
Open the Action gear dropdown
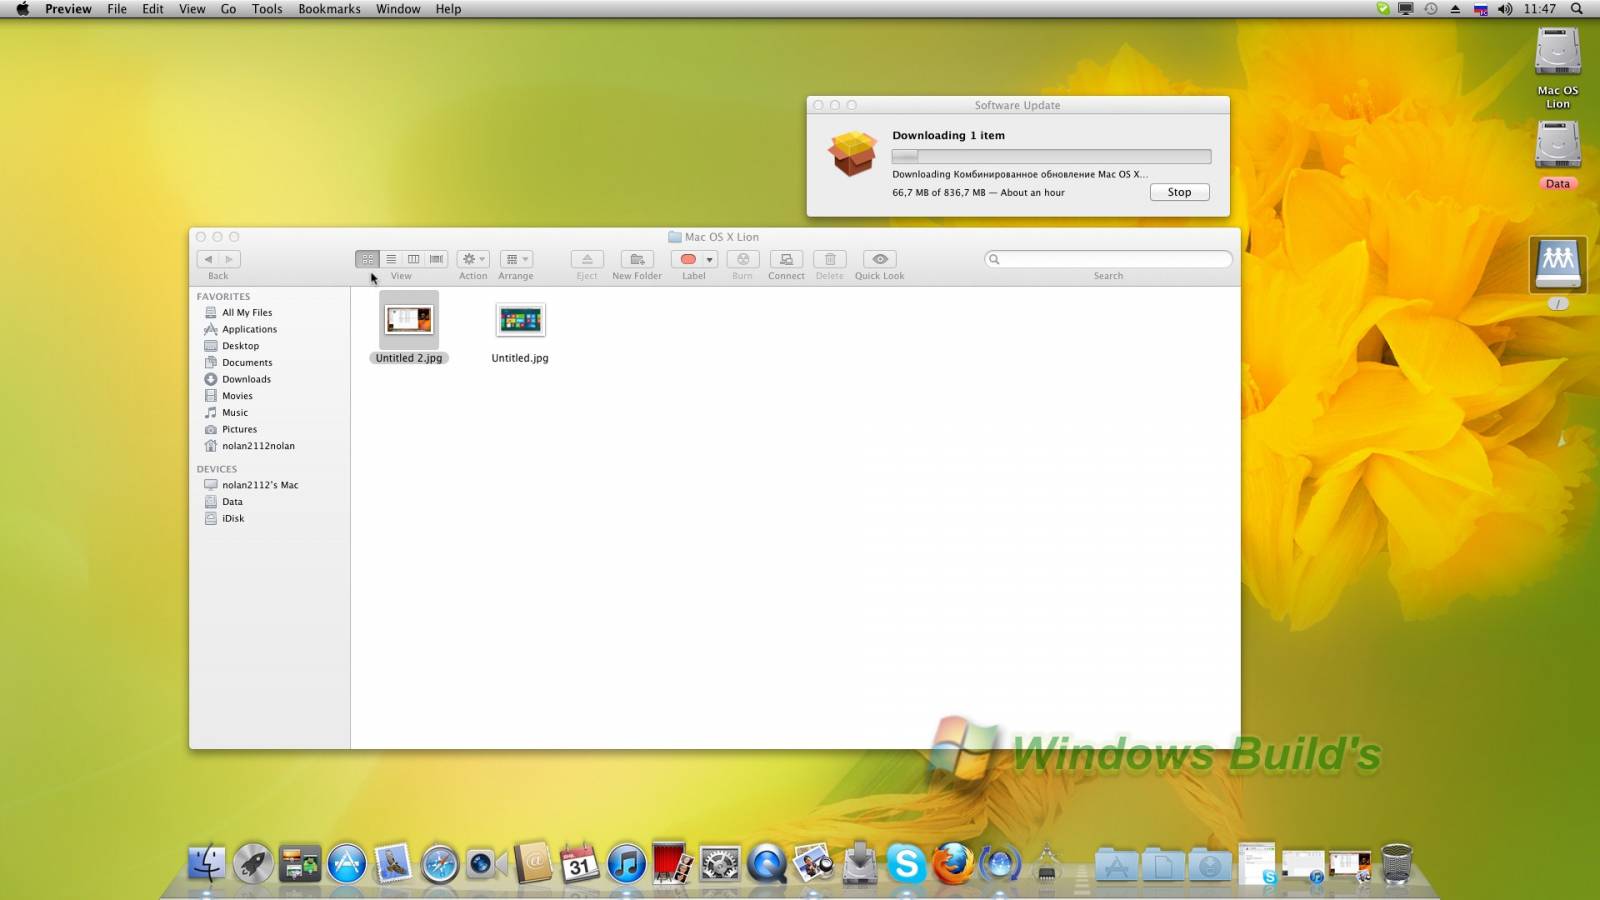click(473, 259)
